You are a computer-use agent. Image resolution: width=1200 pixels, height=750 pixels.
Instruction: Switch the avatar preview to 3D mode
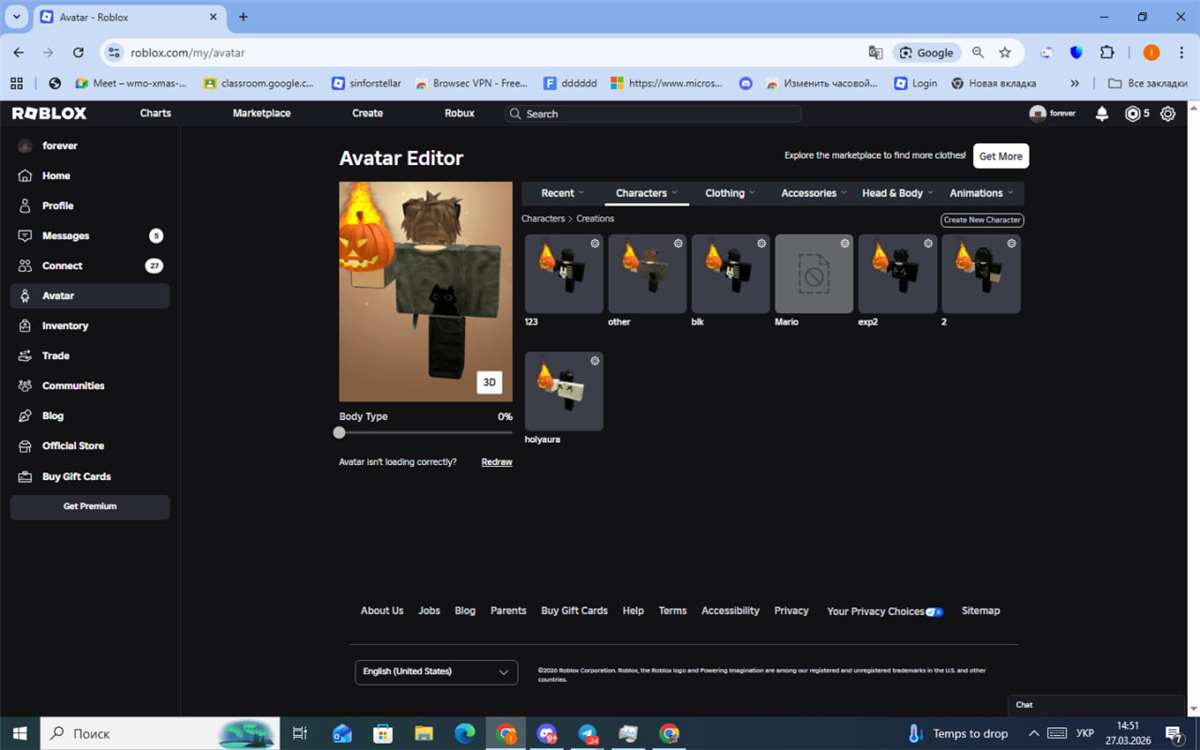(489, 382)
